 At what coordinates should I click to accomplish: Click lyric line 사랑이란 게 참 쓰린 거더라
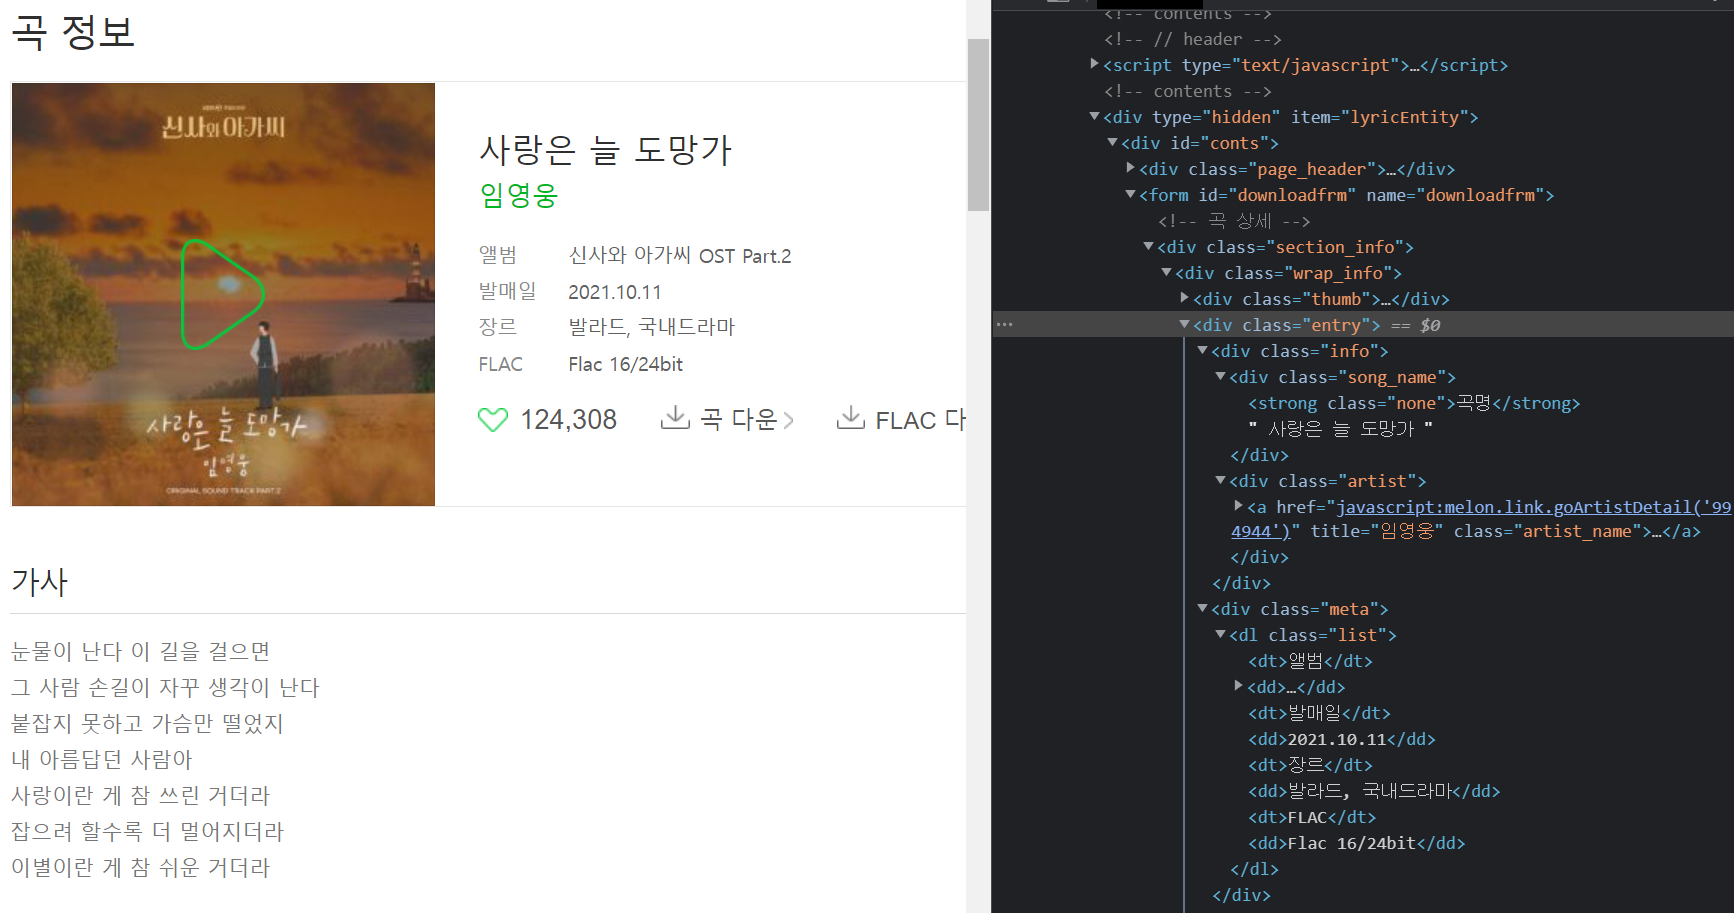pyautogui.click(x=141, y=795)
